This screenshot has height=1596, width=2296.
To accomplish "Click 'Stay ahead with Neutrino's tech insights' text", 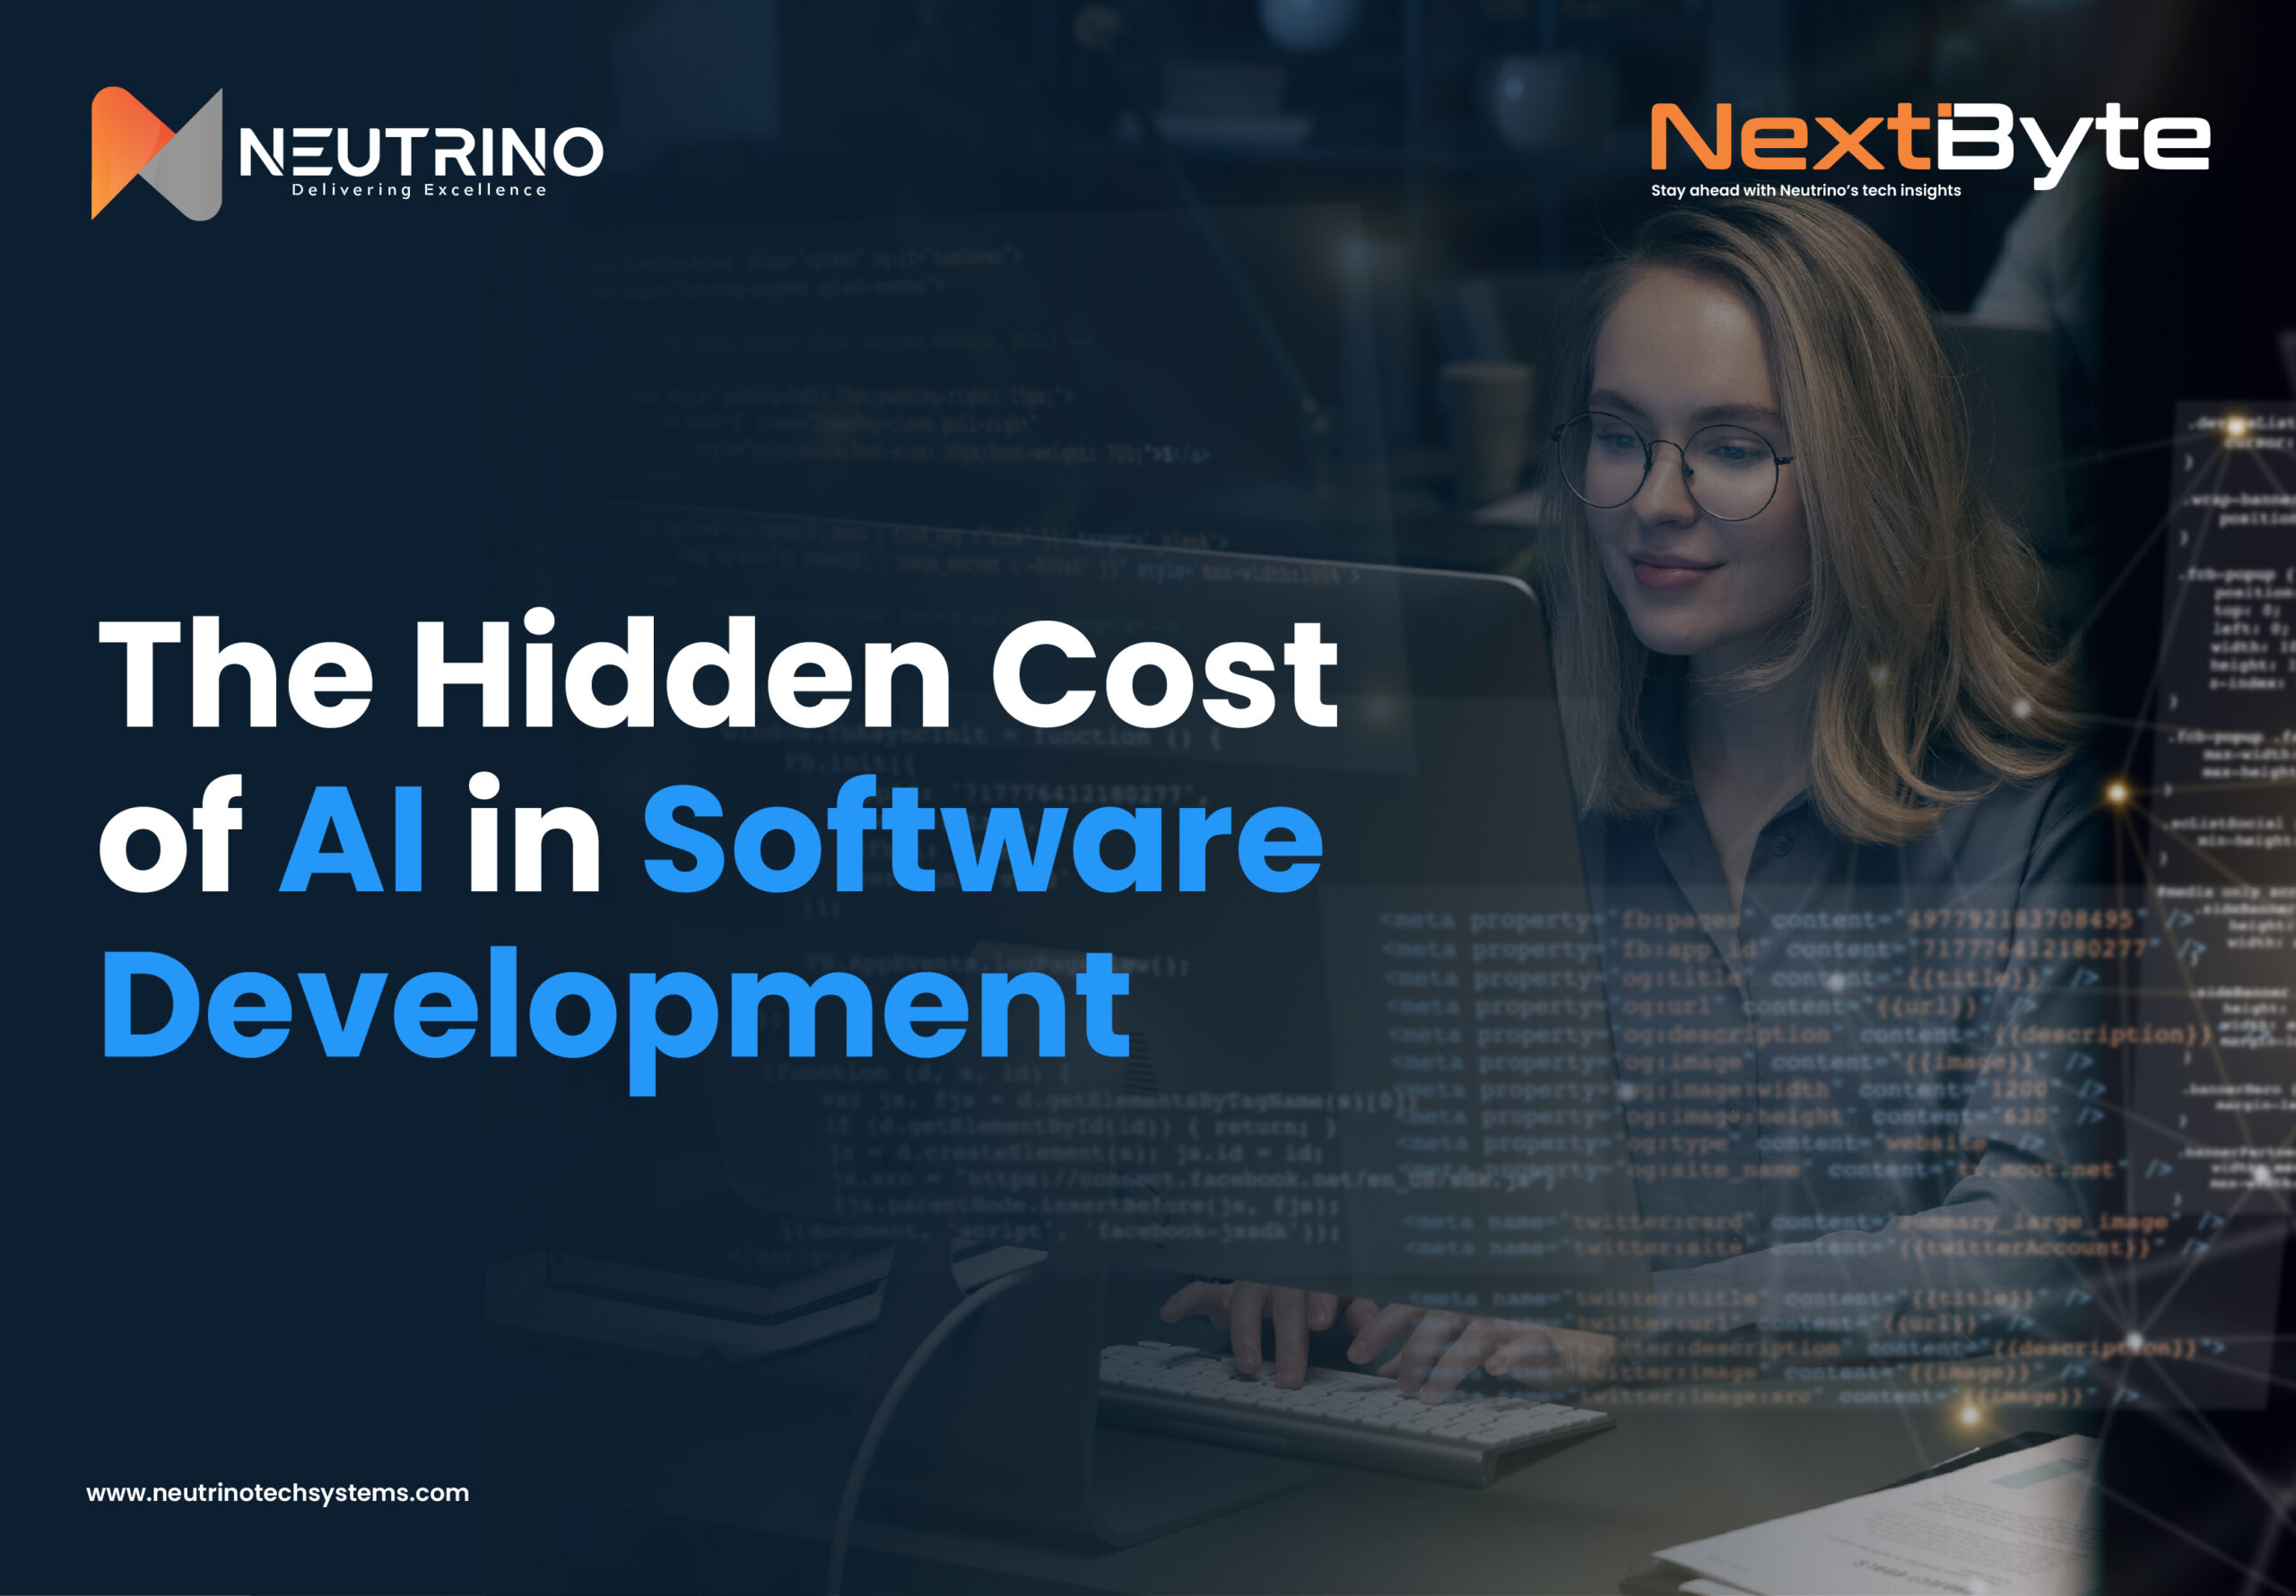I will pyautogui.click(x=1805, y=190).
